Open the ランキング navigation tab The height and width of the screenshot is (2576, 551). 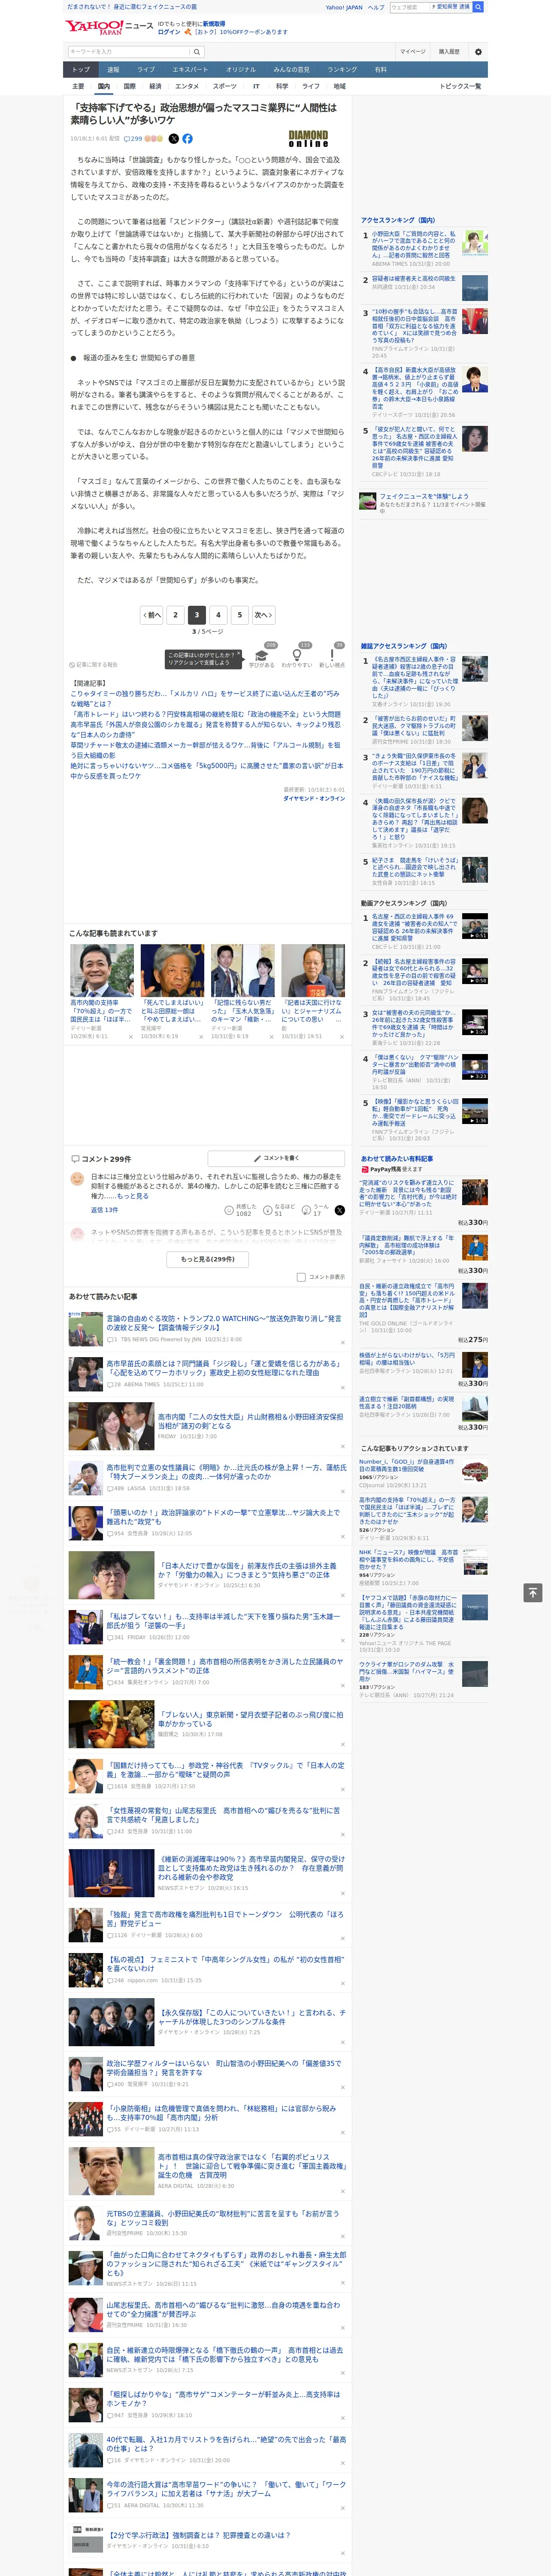pos(342,70)
